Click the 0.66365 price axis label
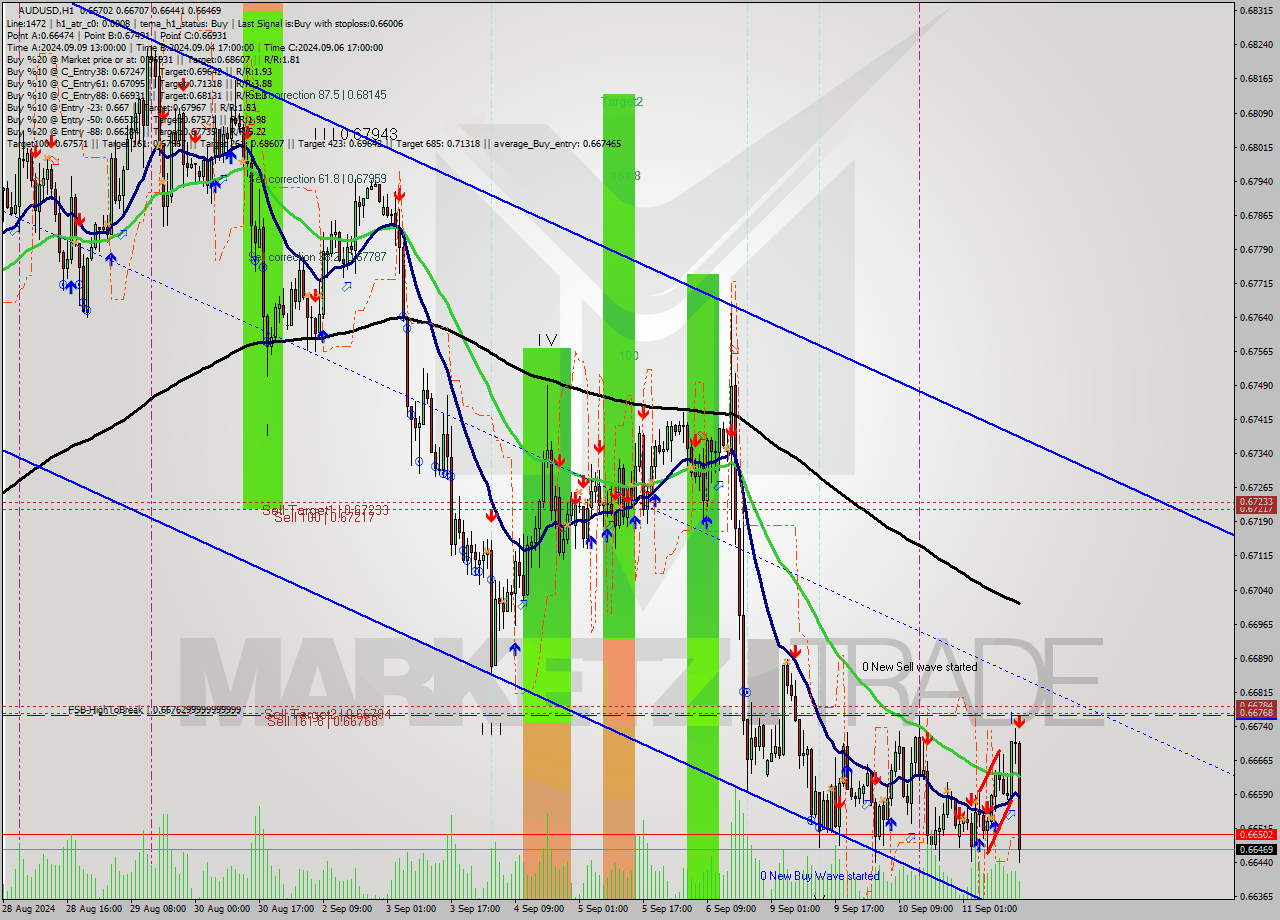1280x920 pixels. point(1256,897)
